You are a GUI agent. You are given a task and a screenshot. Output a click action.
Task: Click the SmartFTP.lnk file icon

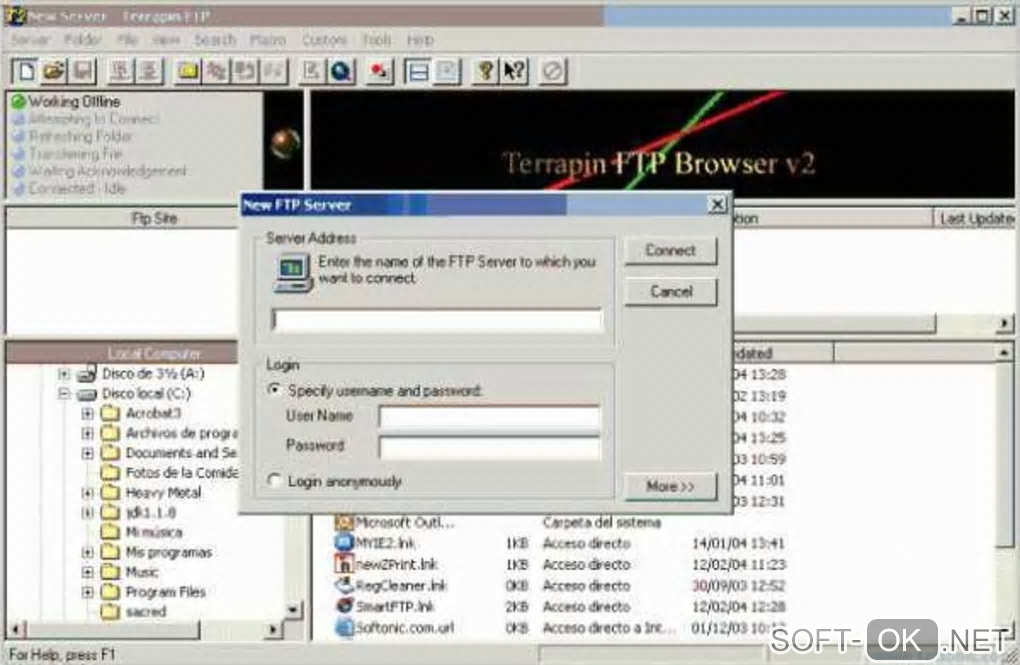[343, 606]
